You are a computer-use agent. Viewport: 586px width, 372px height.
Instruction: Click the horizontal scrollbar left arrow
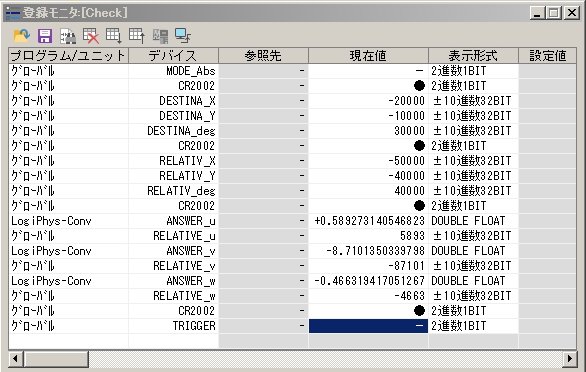[x=15, y=359]
